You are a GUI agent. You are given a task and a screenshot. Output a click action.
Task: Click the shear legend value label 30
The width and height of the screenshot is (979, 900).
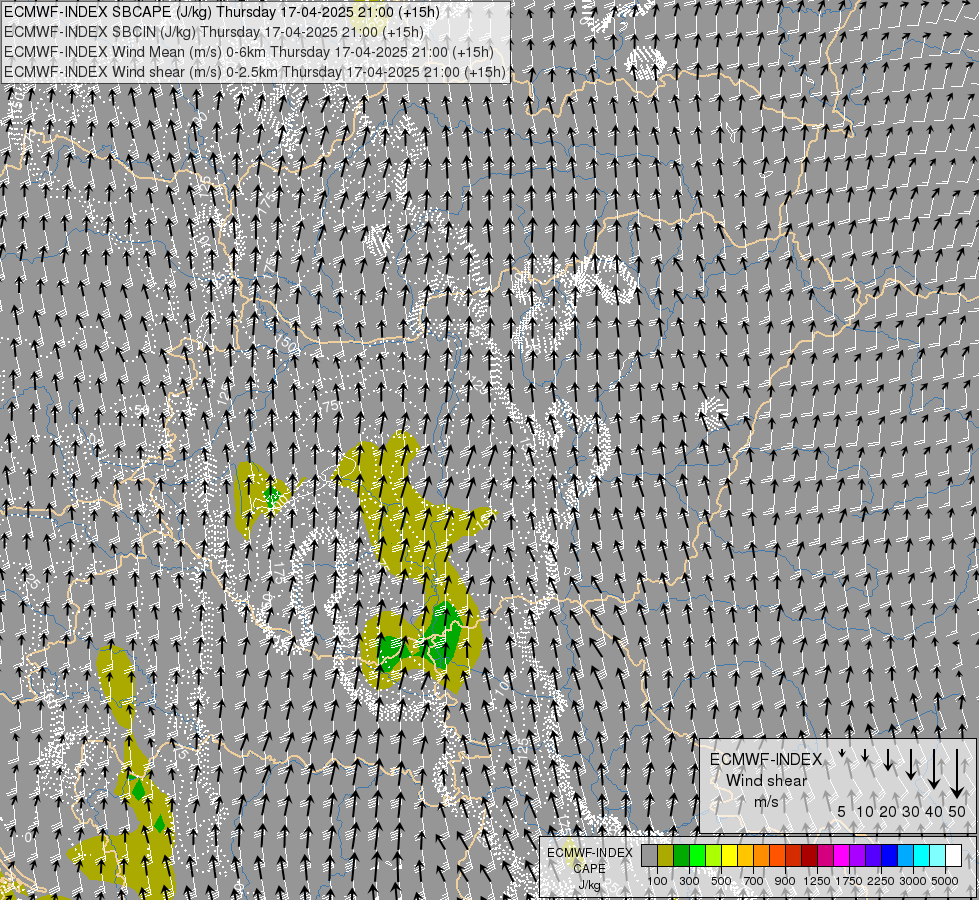pos(911,811)
